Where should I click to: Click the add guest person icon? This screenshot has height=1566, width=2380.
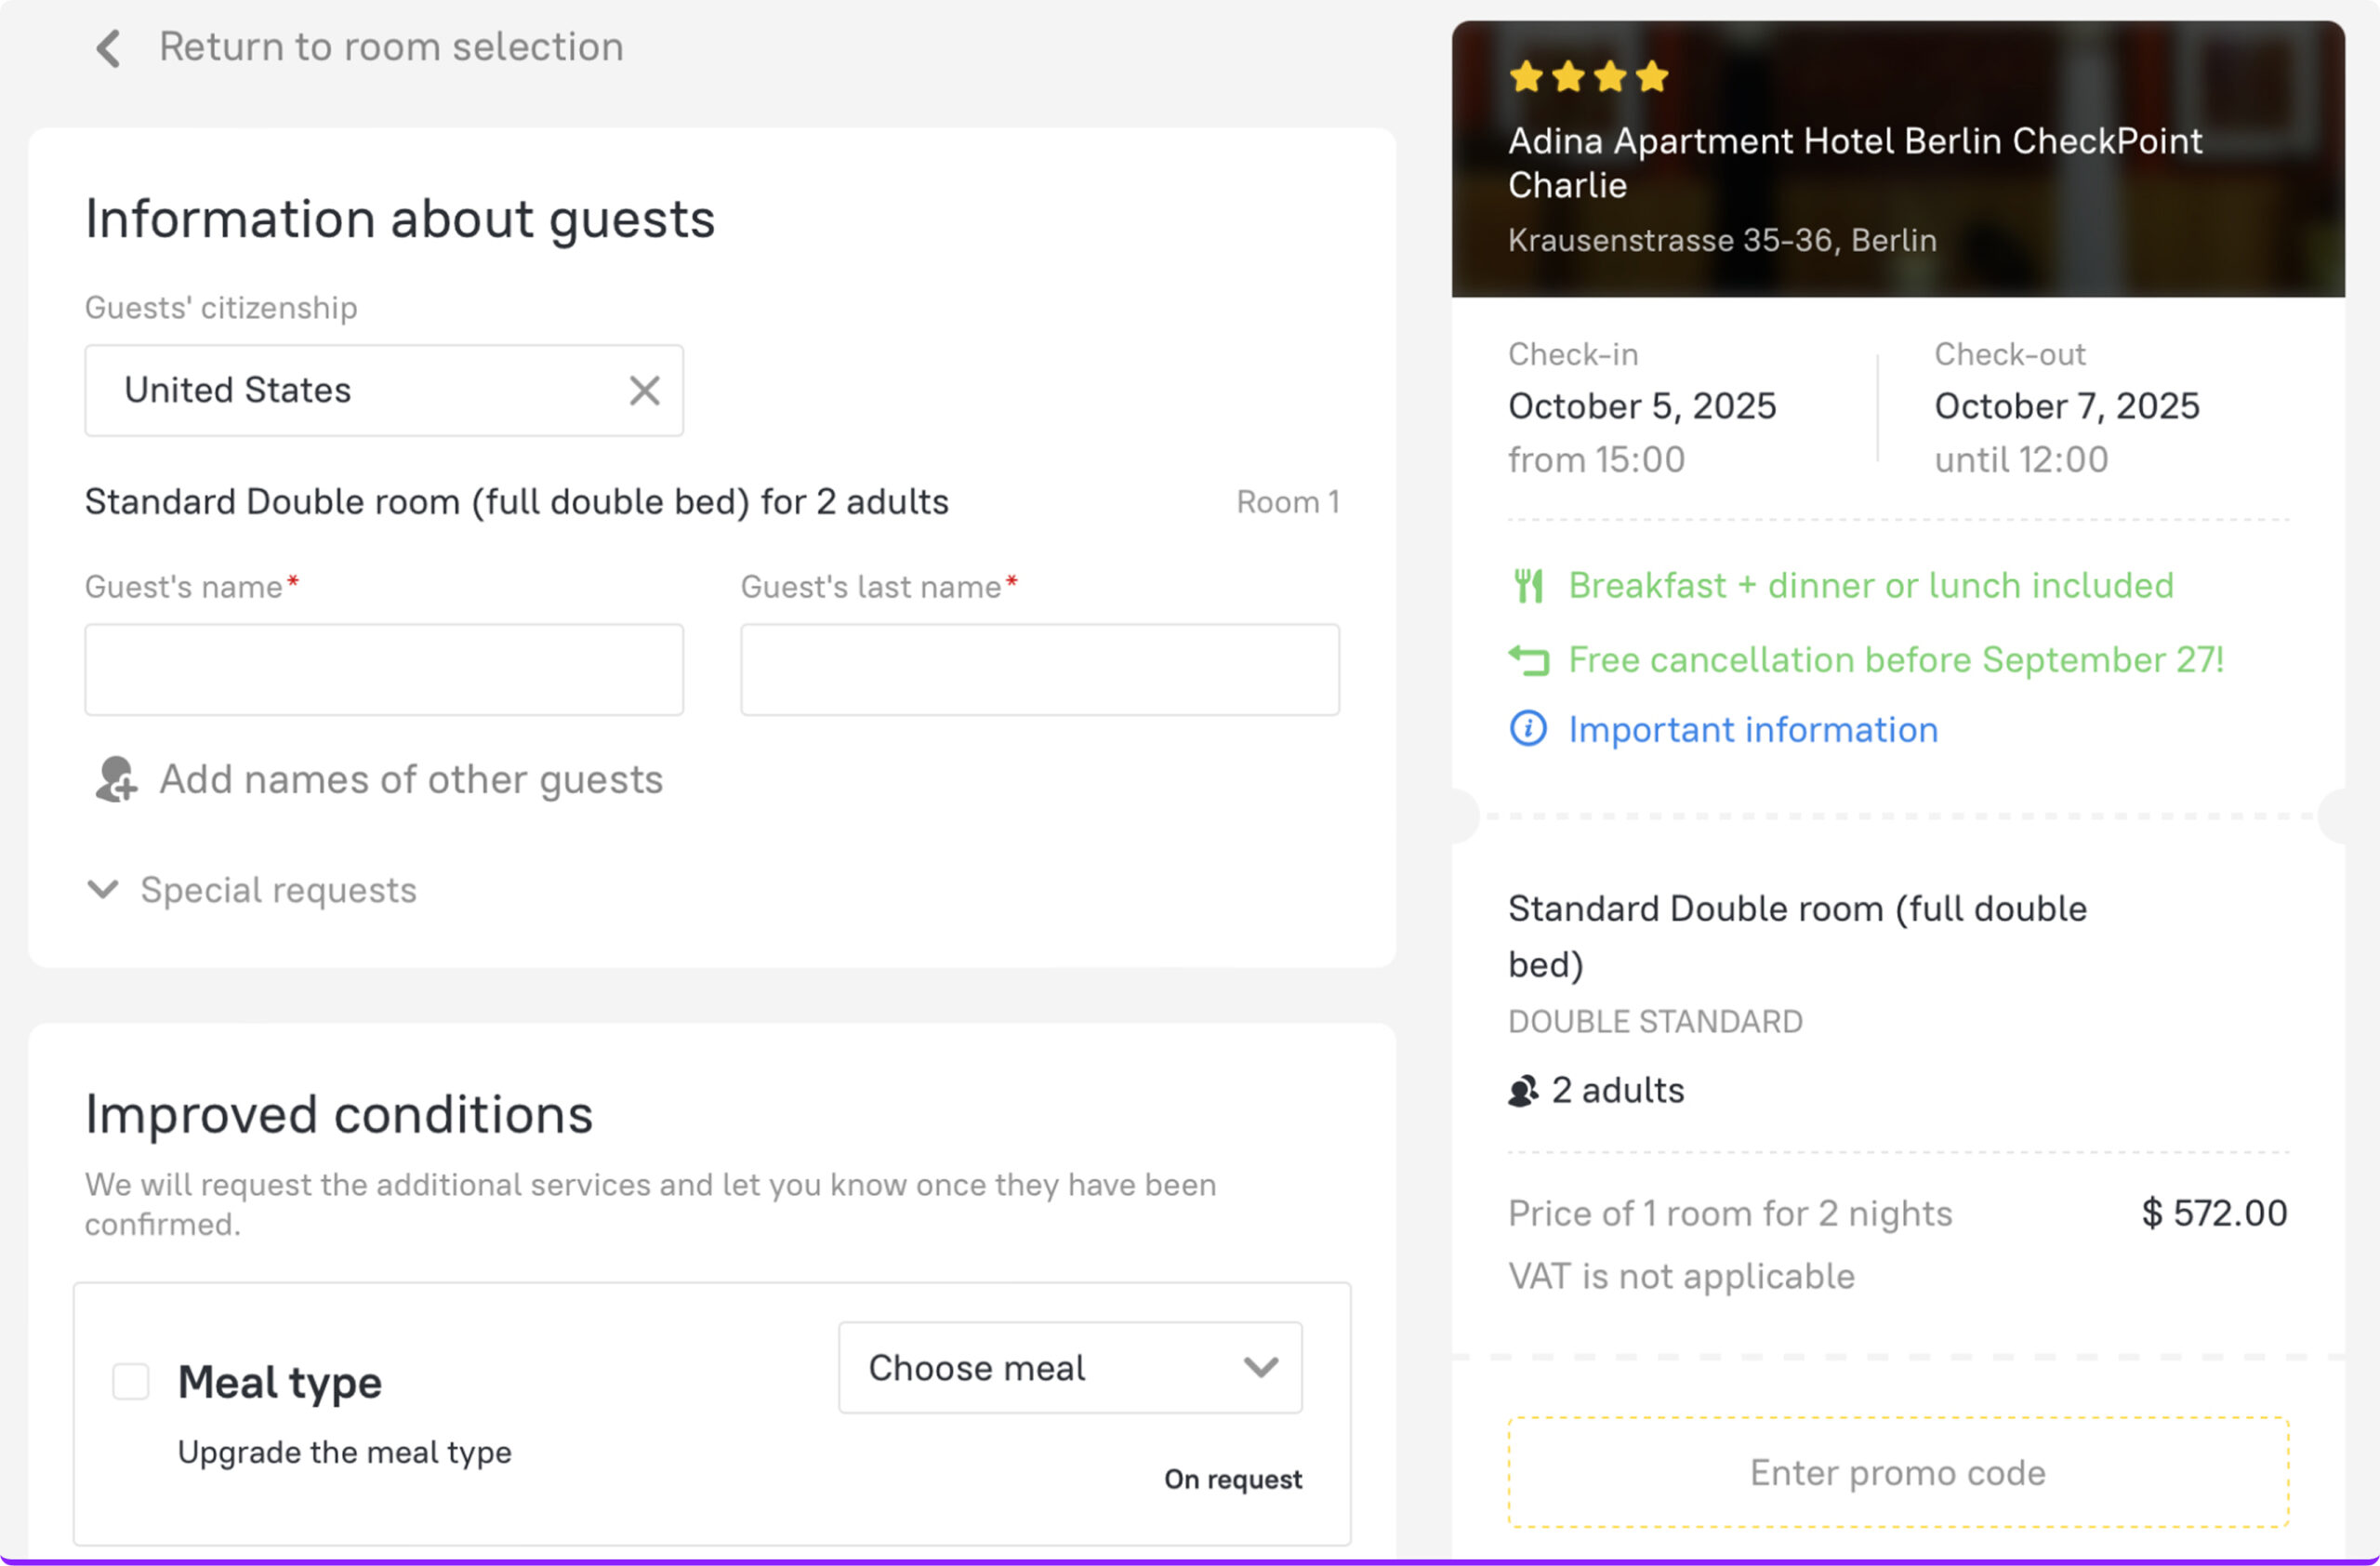[116, 779]
